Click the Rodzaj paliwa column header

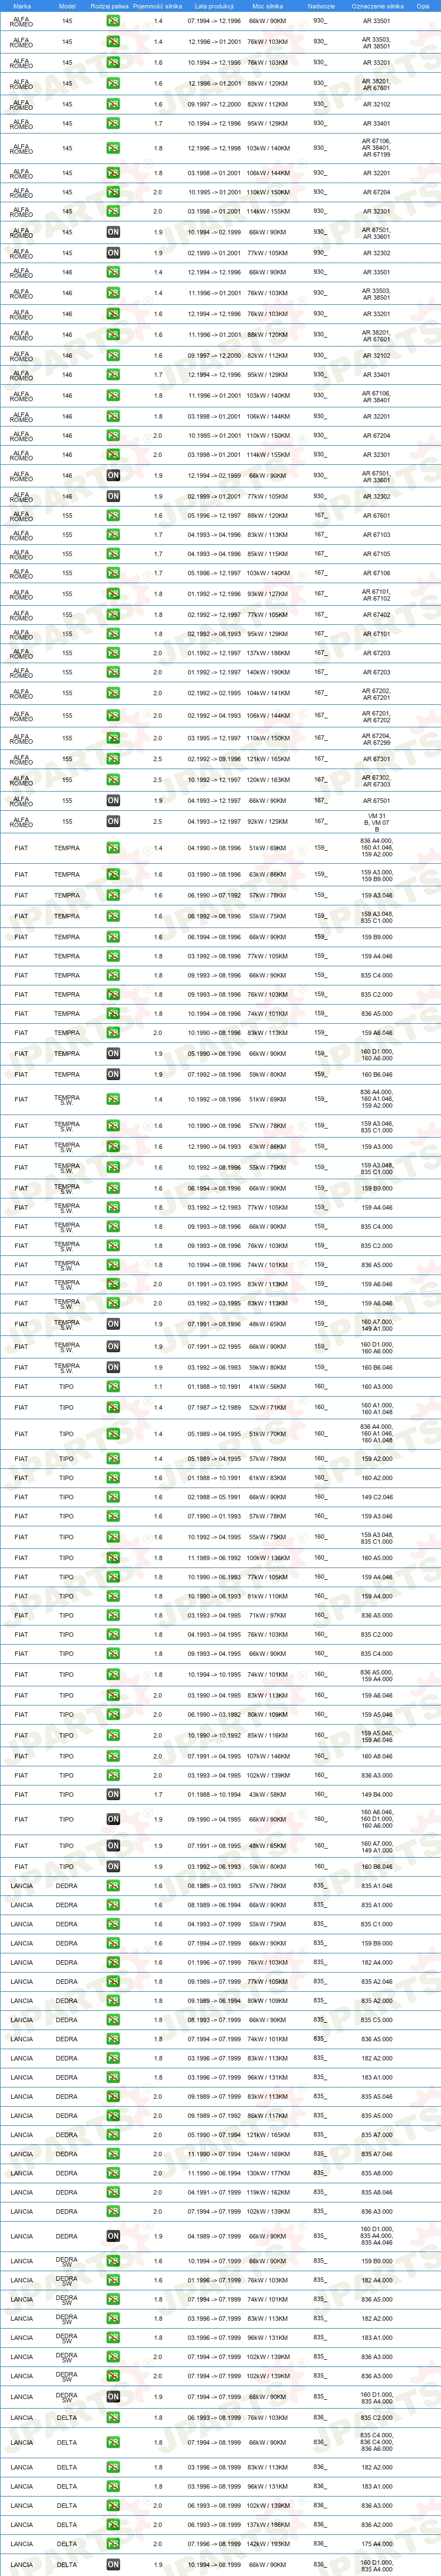[x=110, y=6]
